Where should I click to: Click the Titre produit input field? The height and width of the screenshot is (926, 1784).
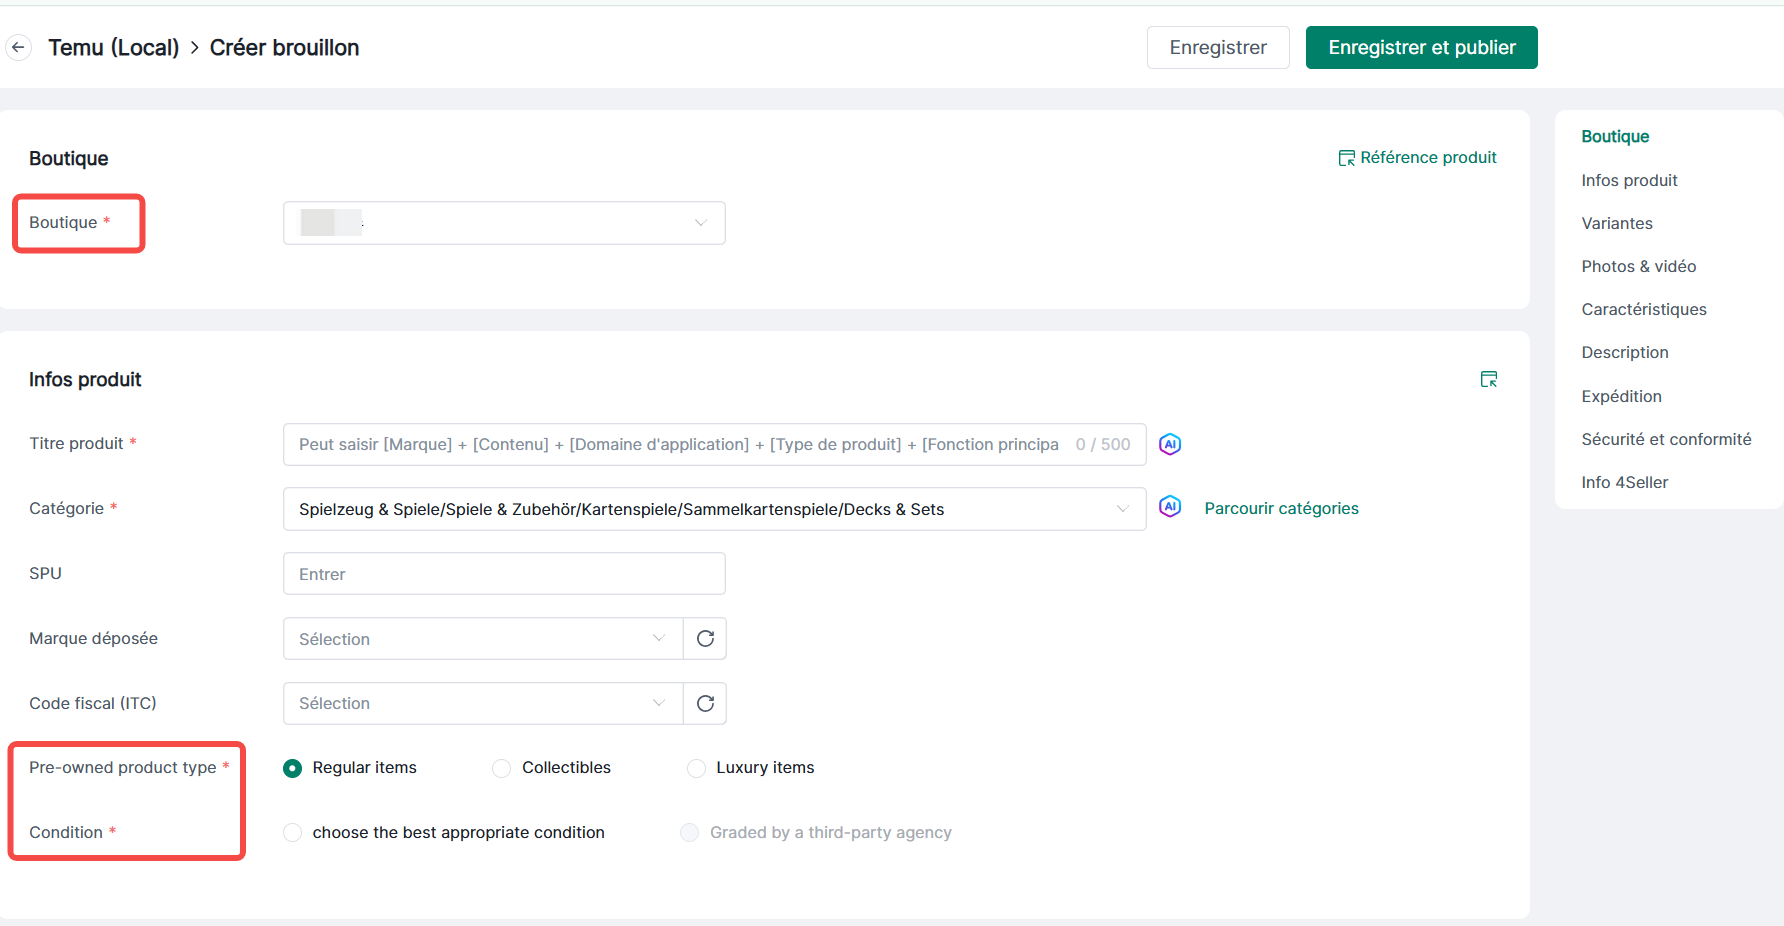[x=678, y=444]
